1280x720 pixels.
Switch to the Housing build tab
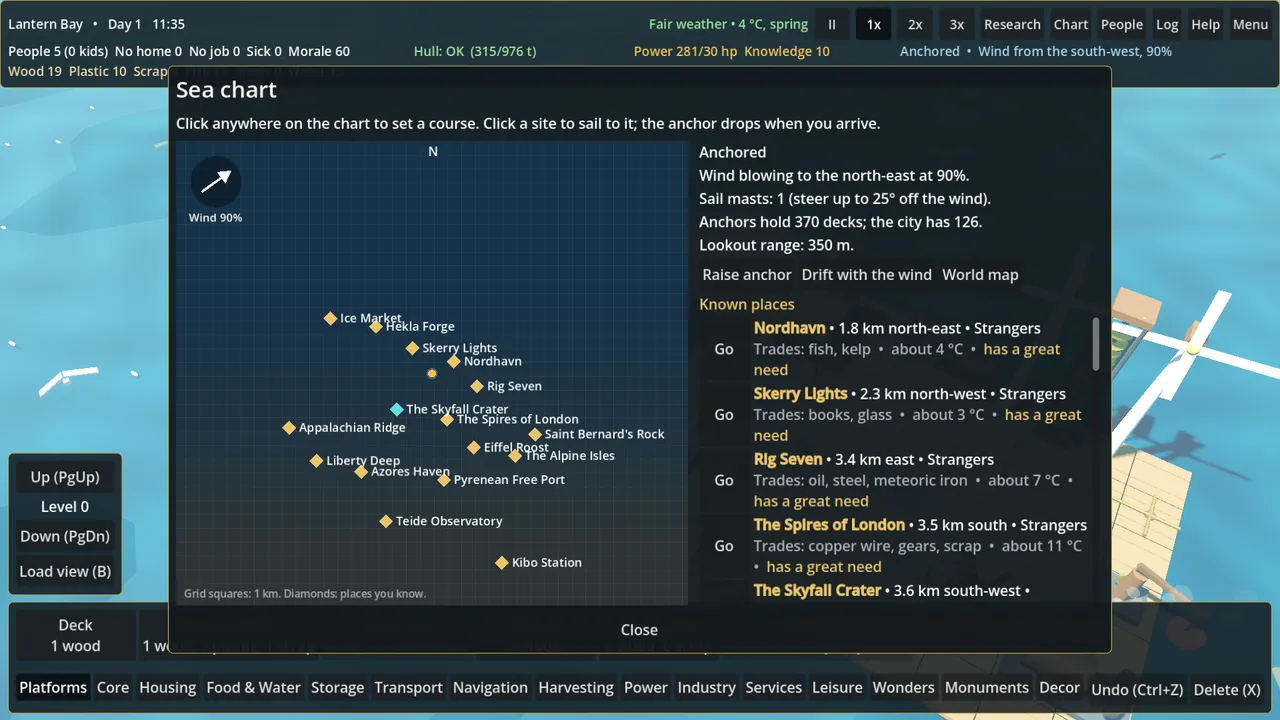tap(168, 688)
